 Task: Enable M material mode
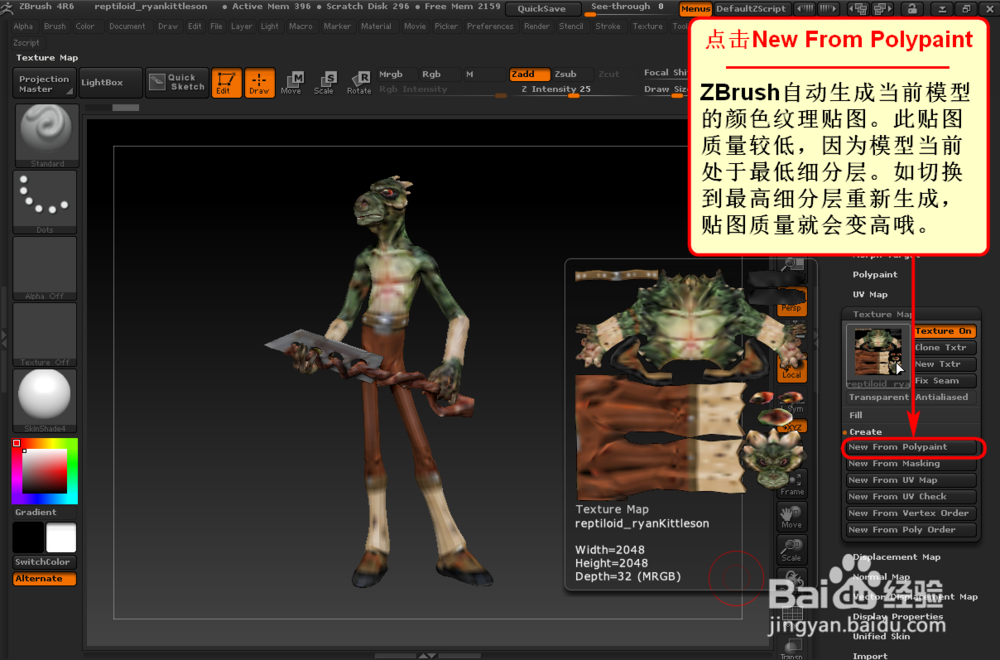(x=483, y=74)
